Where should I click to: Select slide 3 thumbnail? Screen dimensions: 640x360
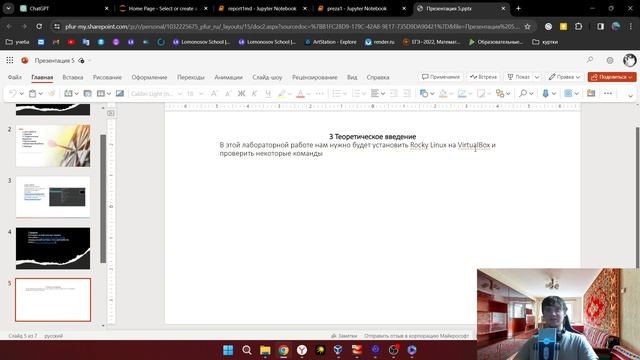click(x=53, y=197)
